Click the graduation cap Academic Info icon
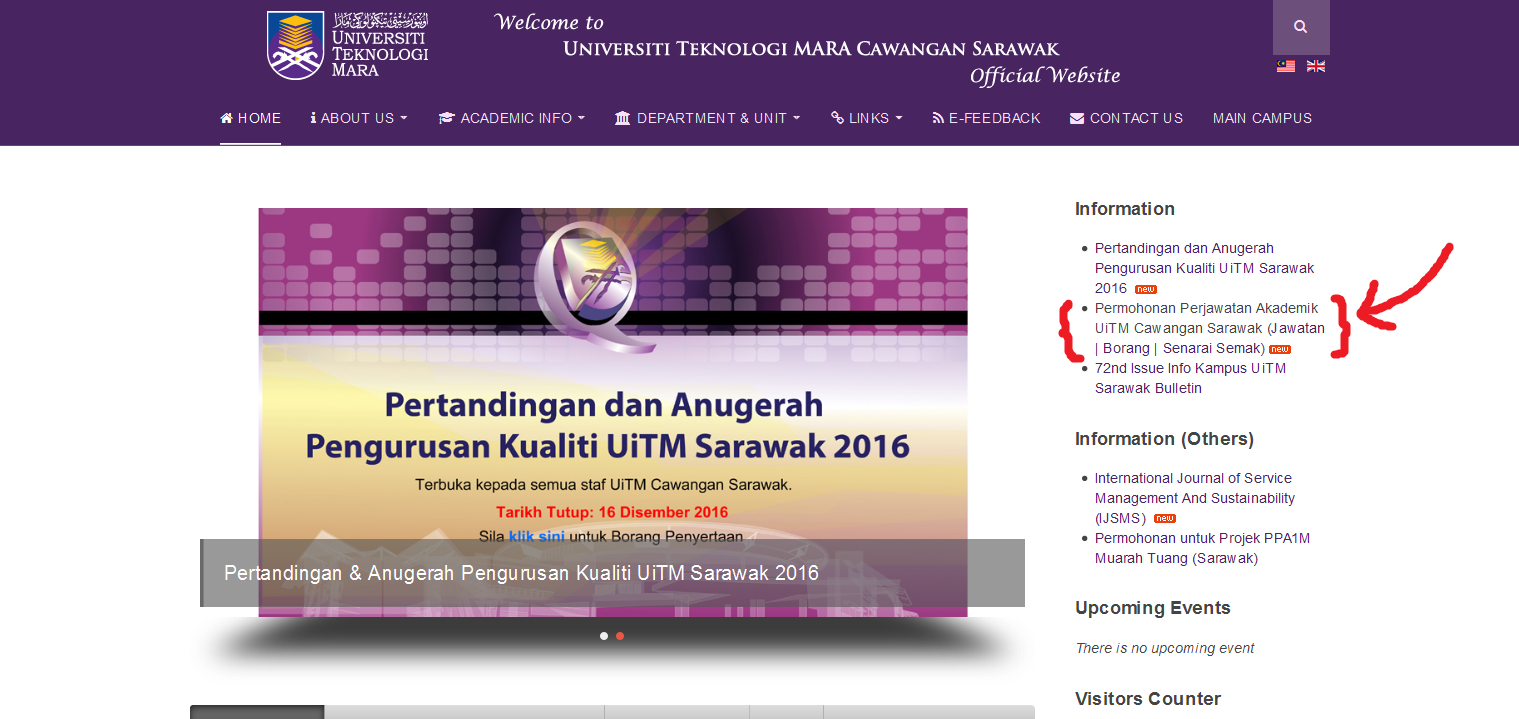The width and height of the screenshot is (1519, 719). pos(446,118)
